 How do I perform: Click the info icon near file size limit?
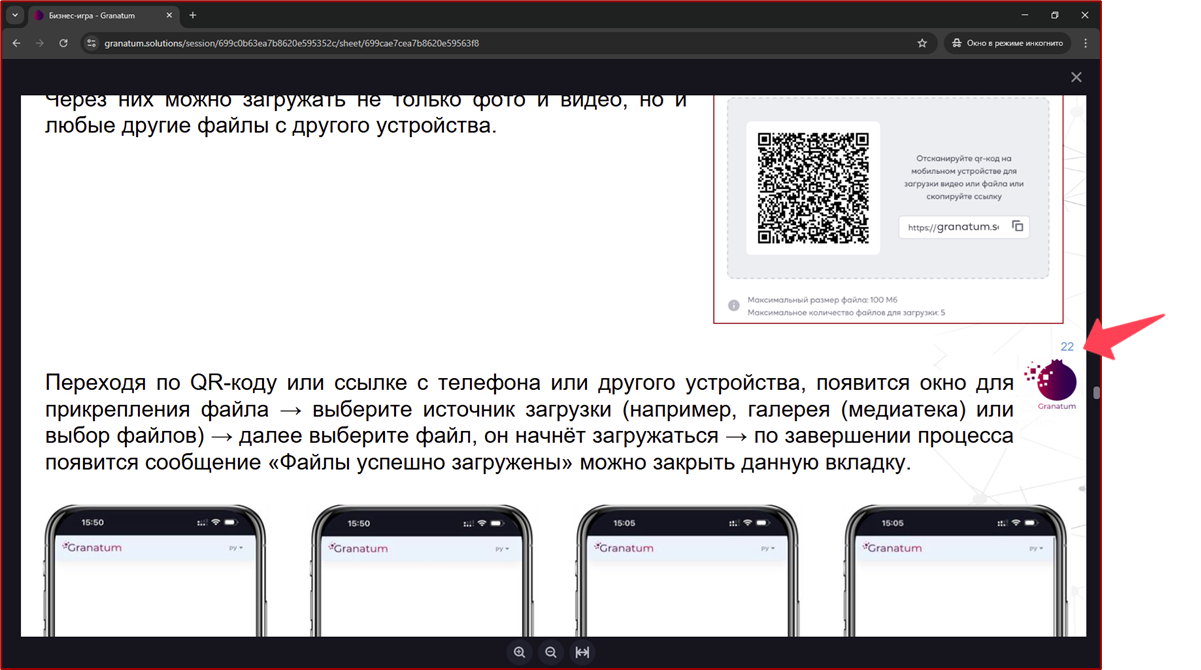tap(733, 305)
